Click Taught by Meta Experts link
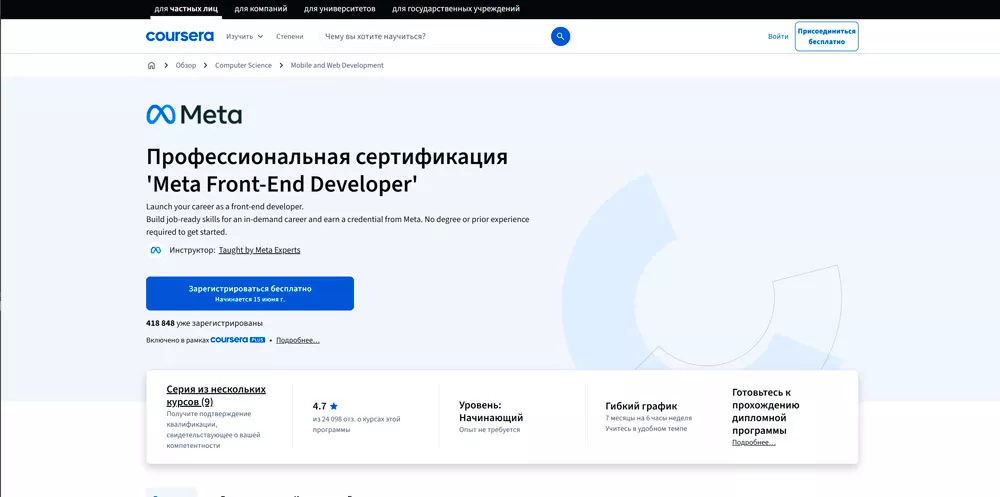This screenshot has width=1000, height=497. pyautogui.click(x=260, y=250)
